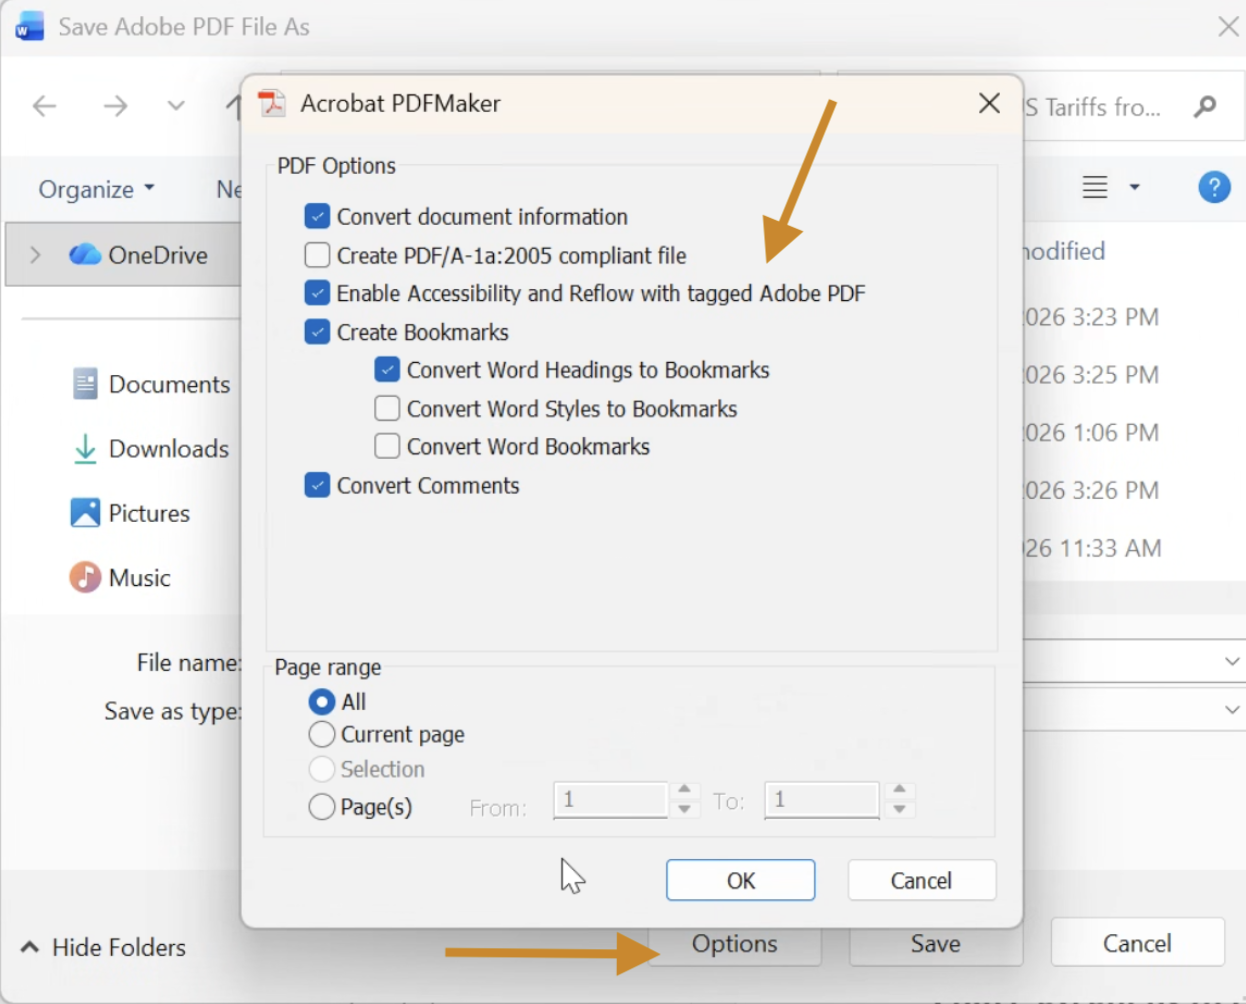Open the Organize menu
The image size is (1246, 1004).
pos(96,189)
